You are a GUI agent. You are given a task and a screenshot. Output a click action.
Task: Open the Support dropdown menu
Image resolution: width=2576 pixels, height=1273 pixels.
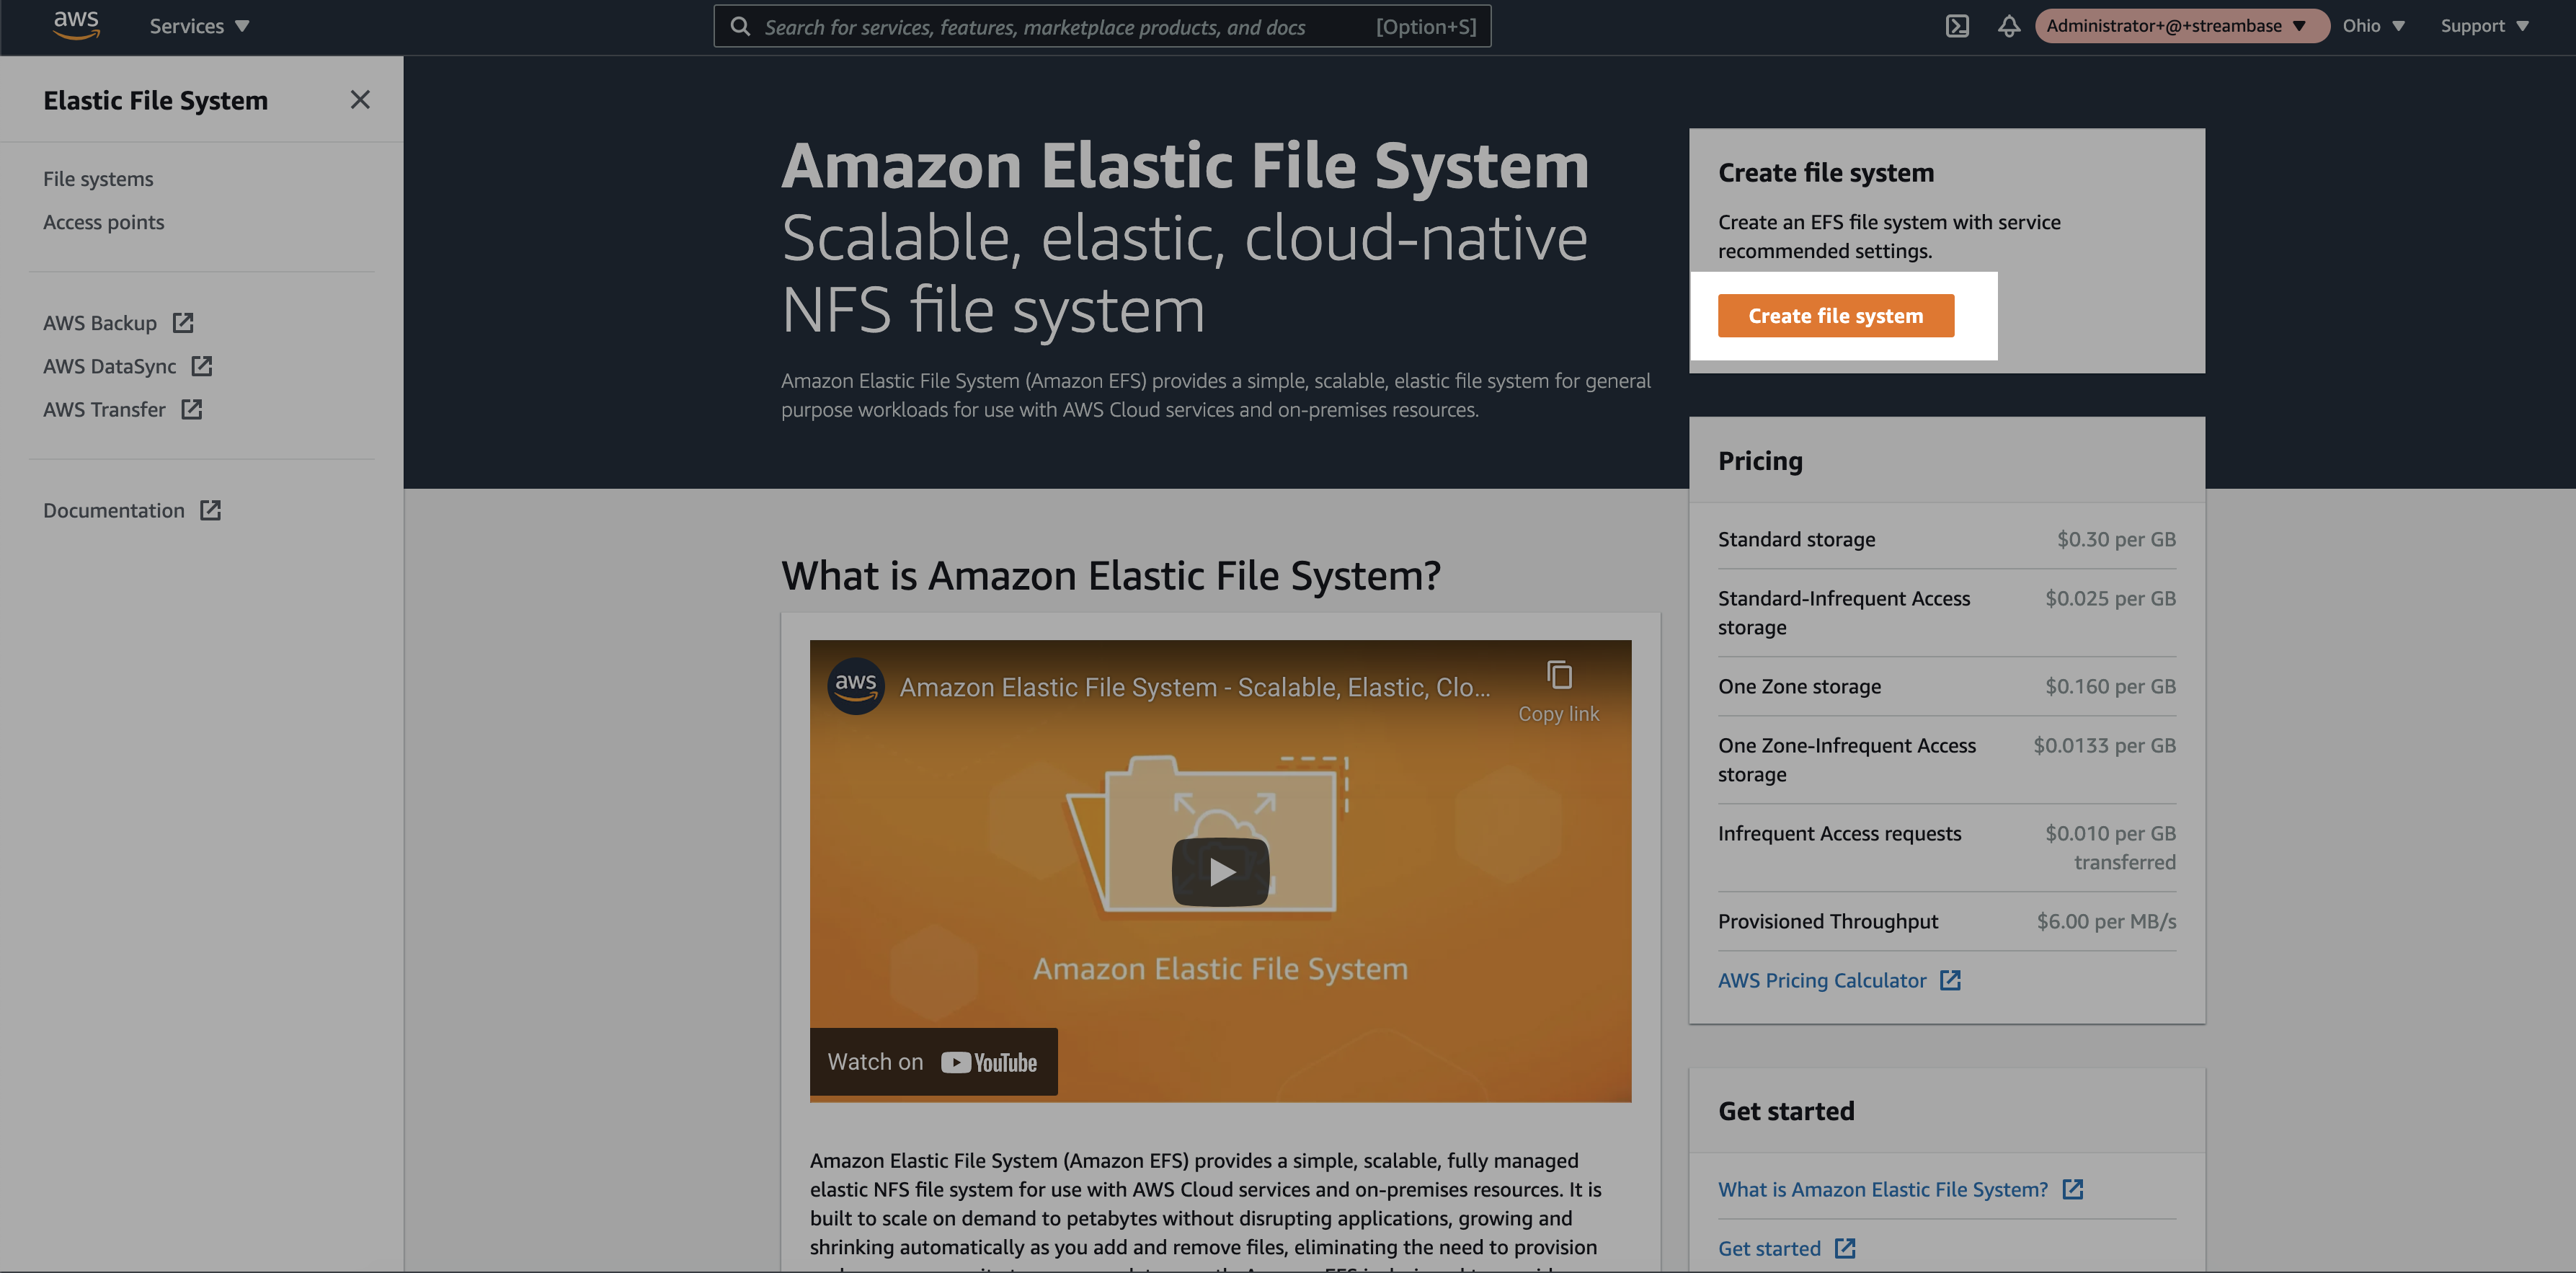point(2484,26)
